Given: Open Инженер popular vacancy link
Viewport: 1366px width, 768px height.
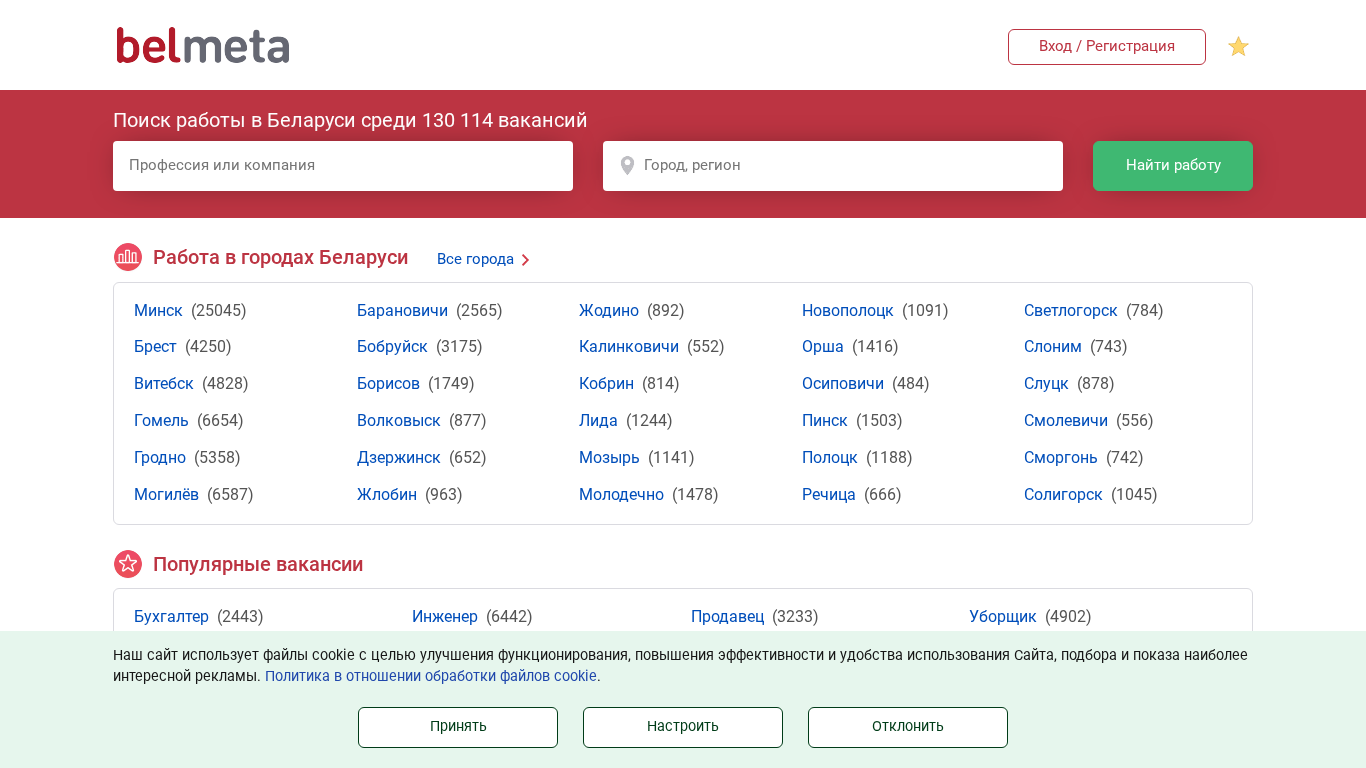Looking at the screenshot, I should point(445,617).
